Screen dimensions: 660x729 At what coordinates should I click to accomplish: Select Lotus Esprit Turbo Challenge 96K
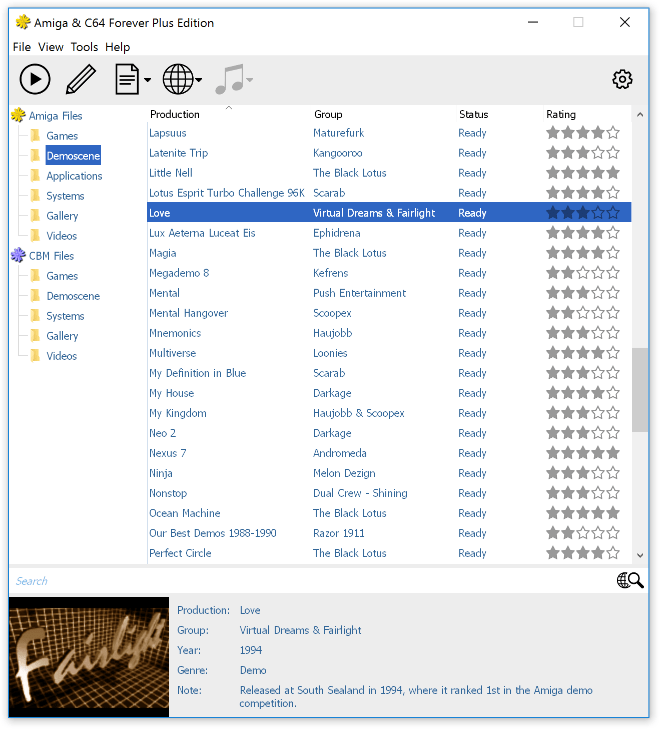(x=389, y=193)
